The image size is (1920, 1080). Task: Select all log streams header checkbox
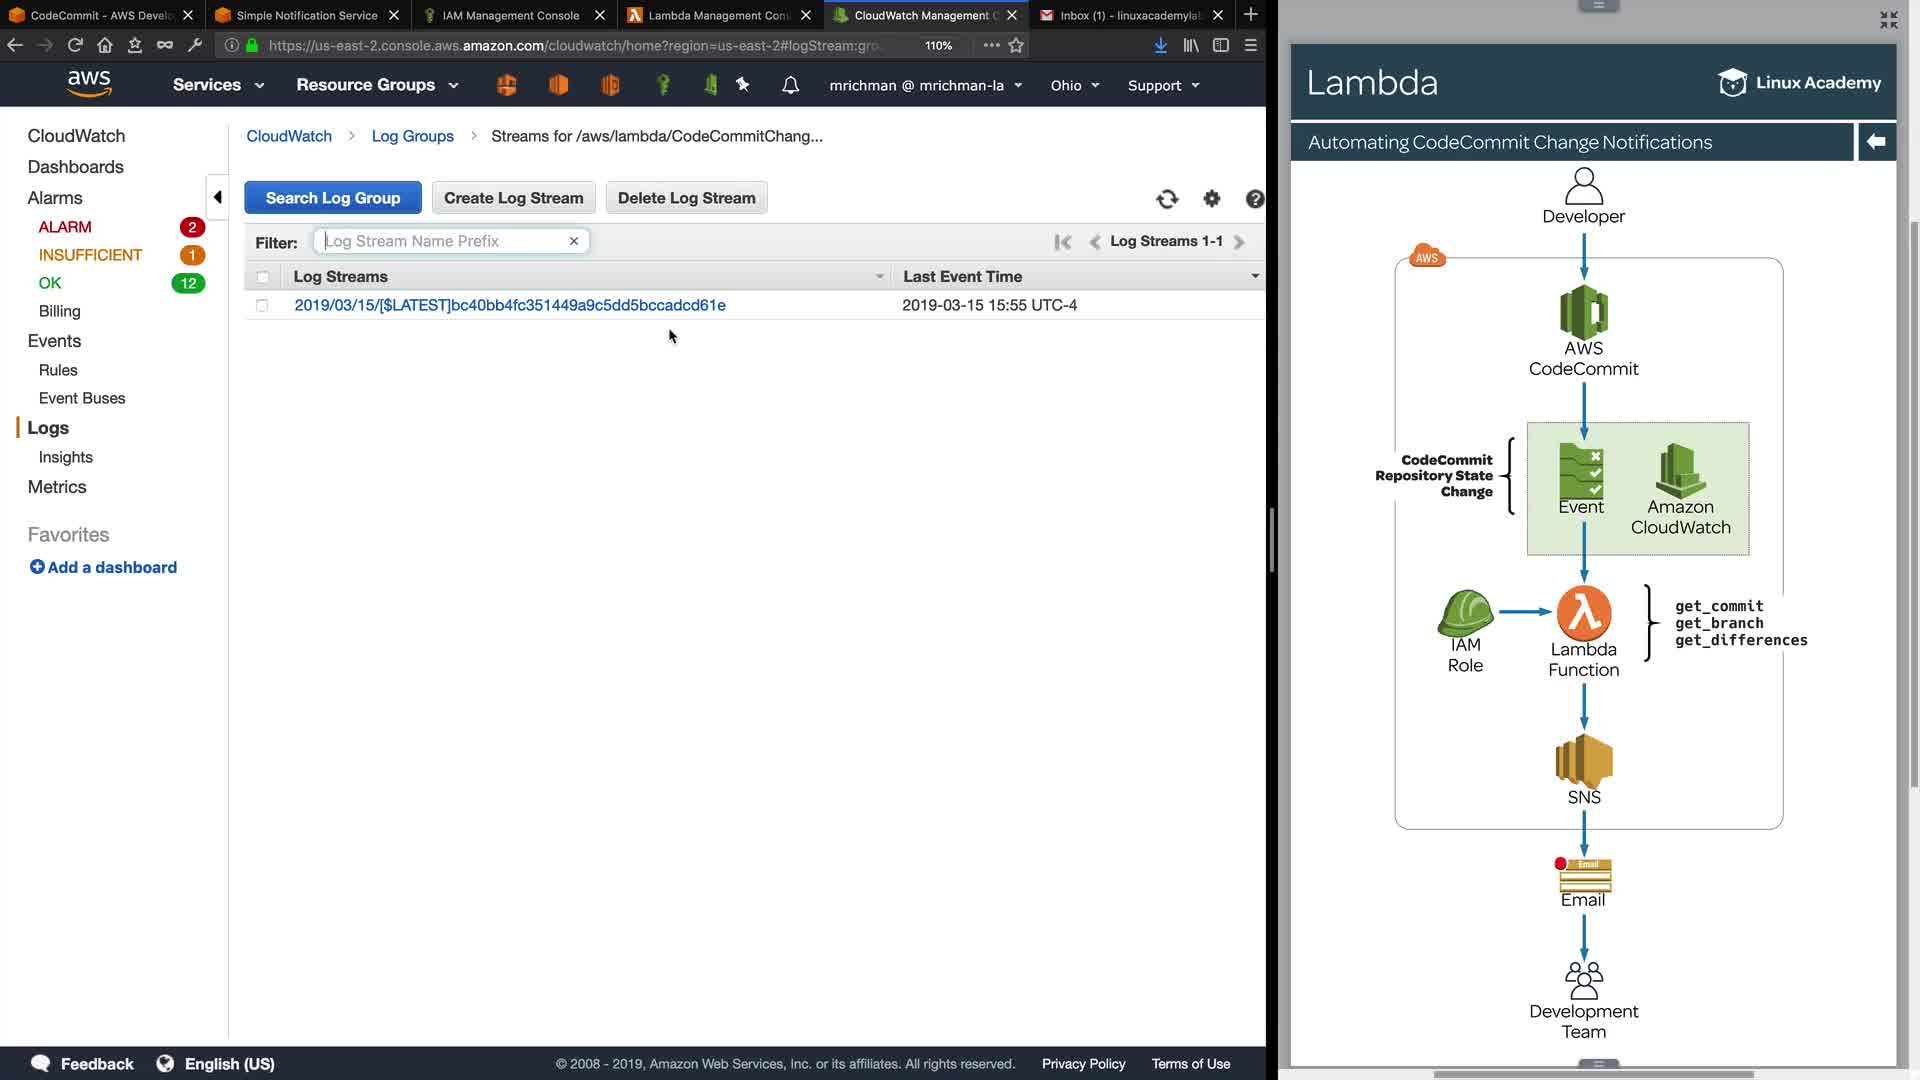(x=263, y=277)
